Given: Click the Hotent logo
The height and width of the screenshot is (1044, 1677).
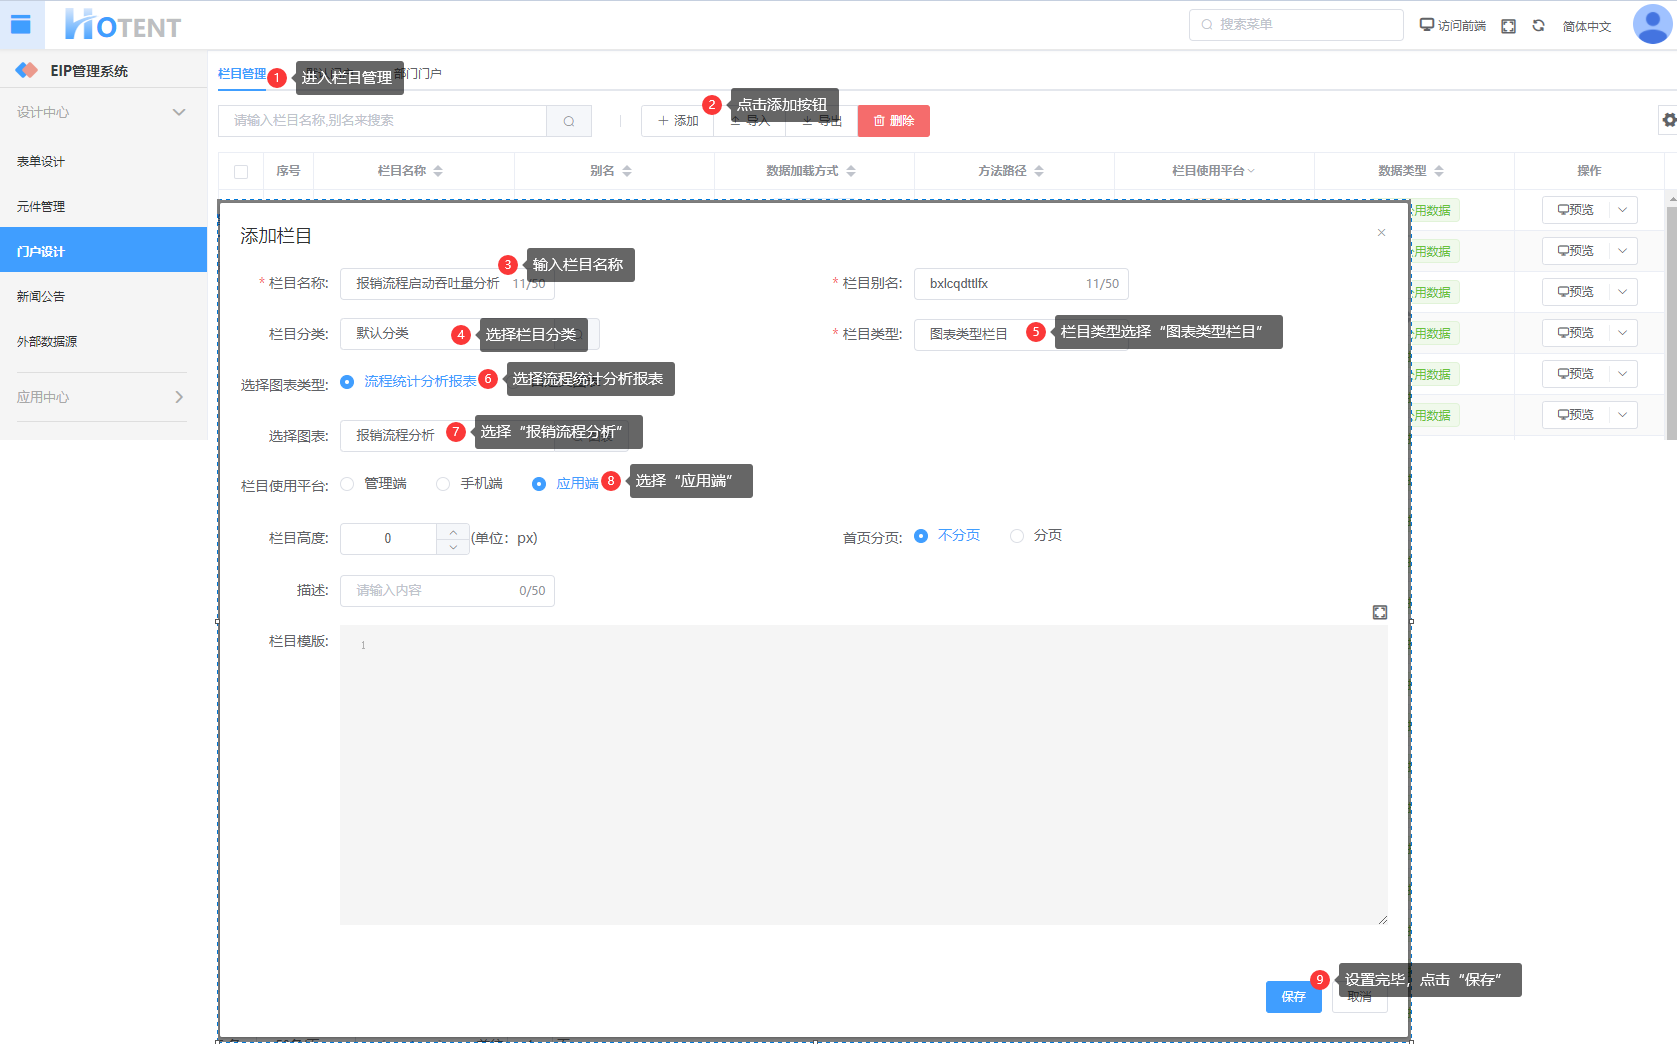Looking at the screenshot, I should coord(123,25).
